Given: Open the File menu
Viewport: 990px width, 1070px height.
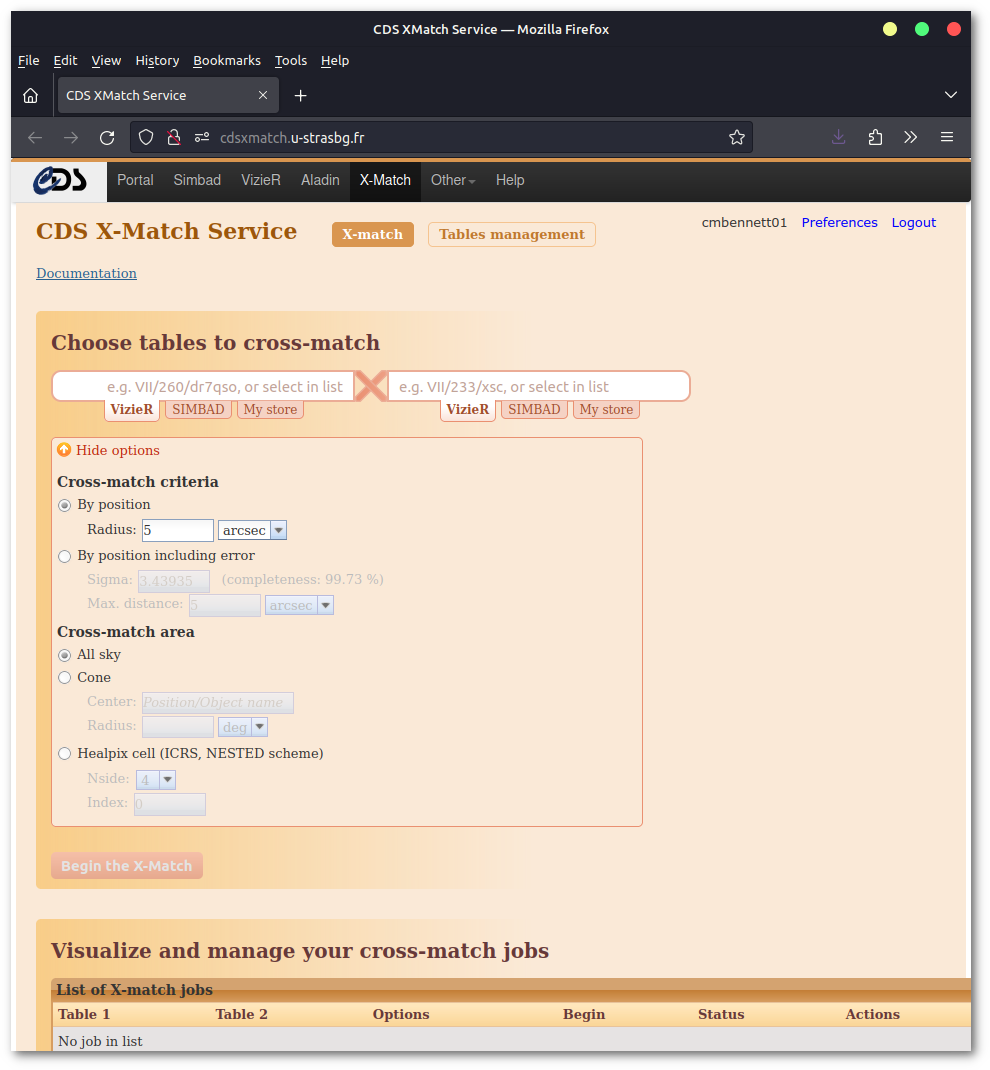Looking at the screenshot, I should pos(28,61).
